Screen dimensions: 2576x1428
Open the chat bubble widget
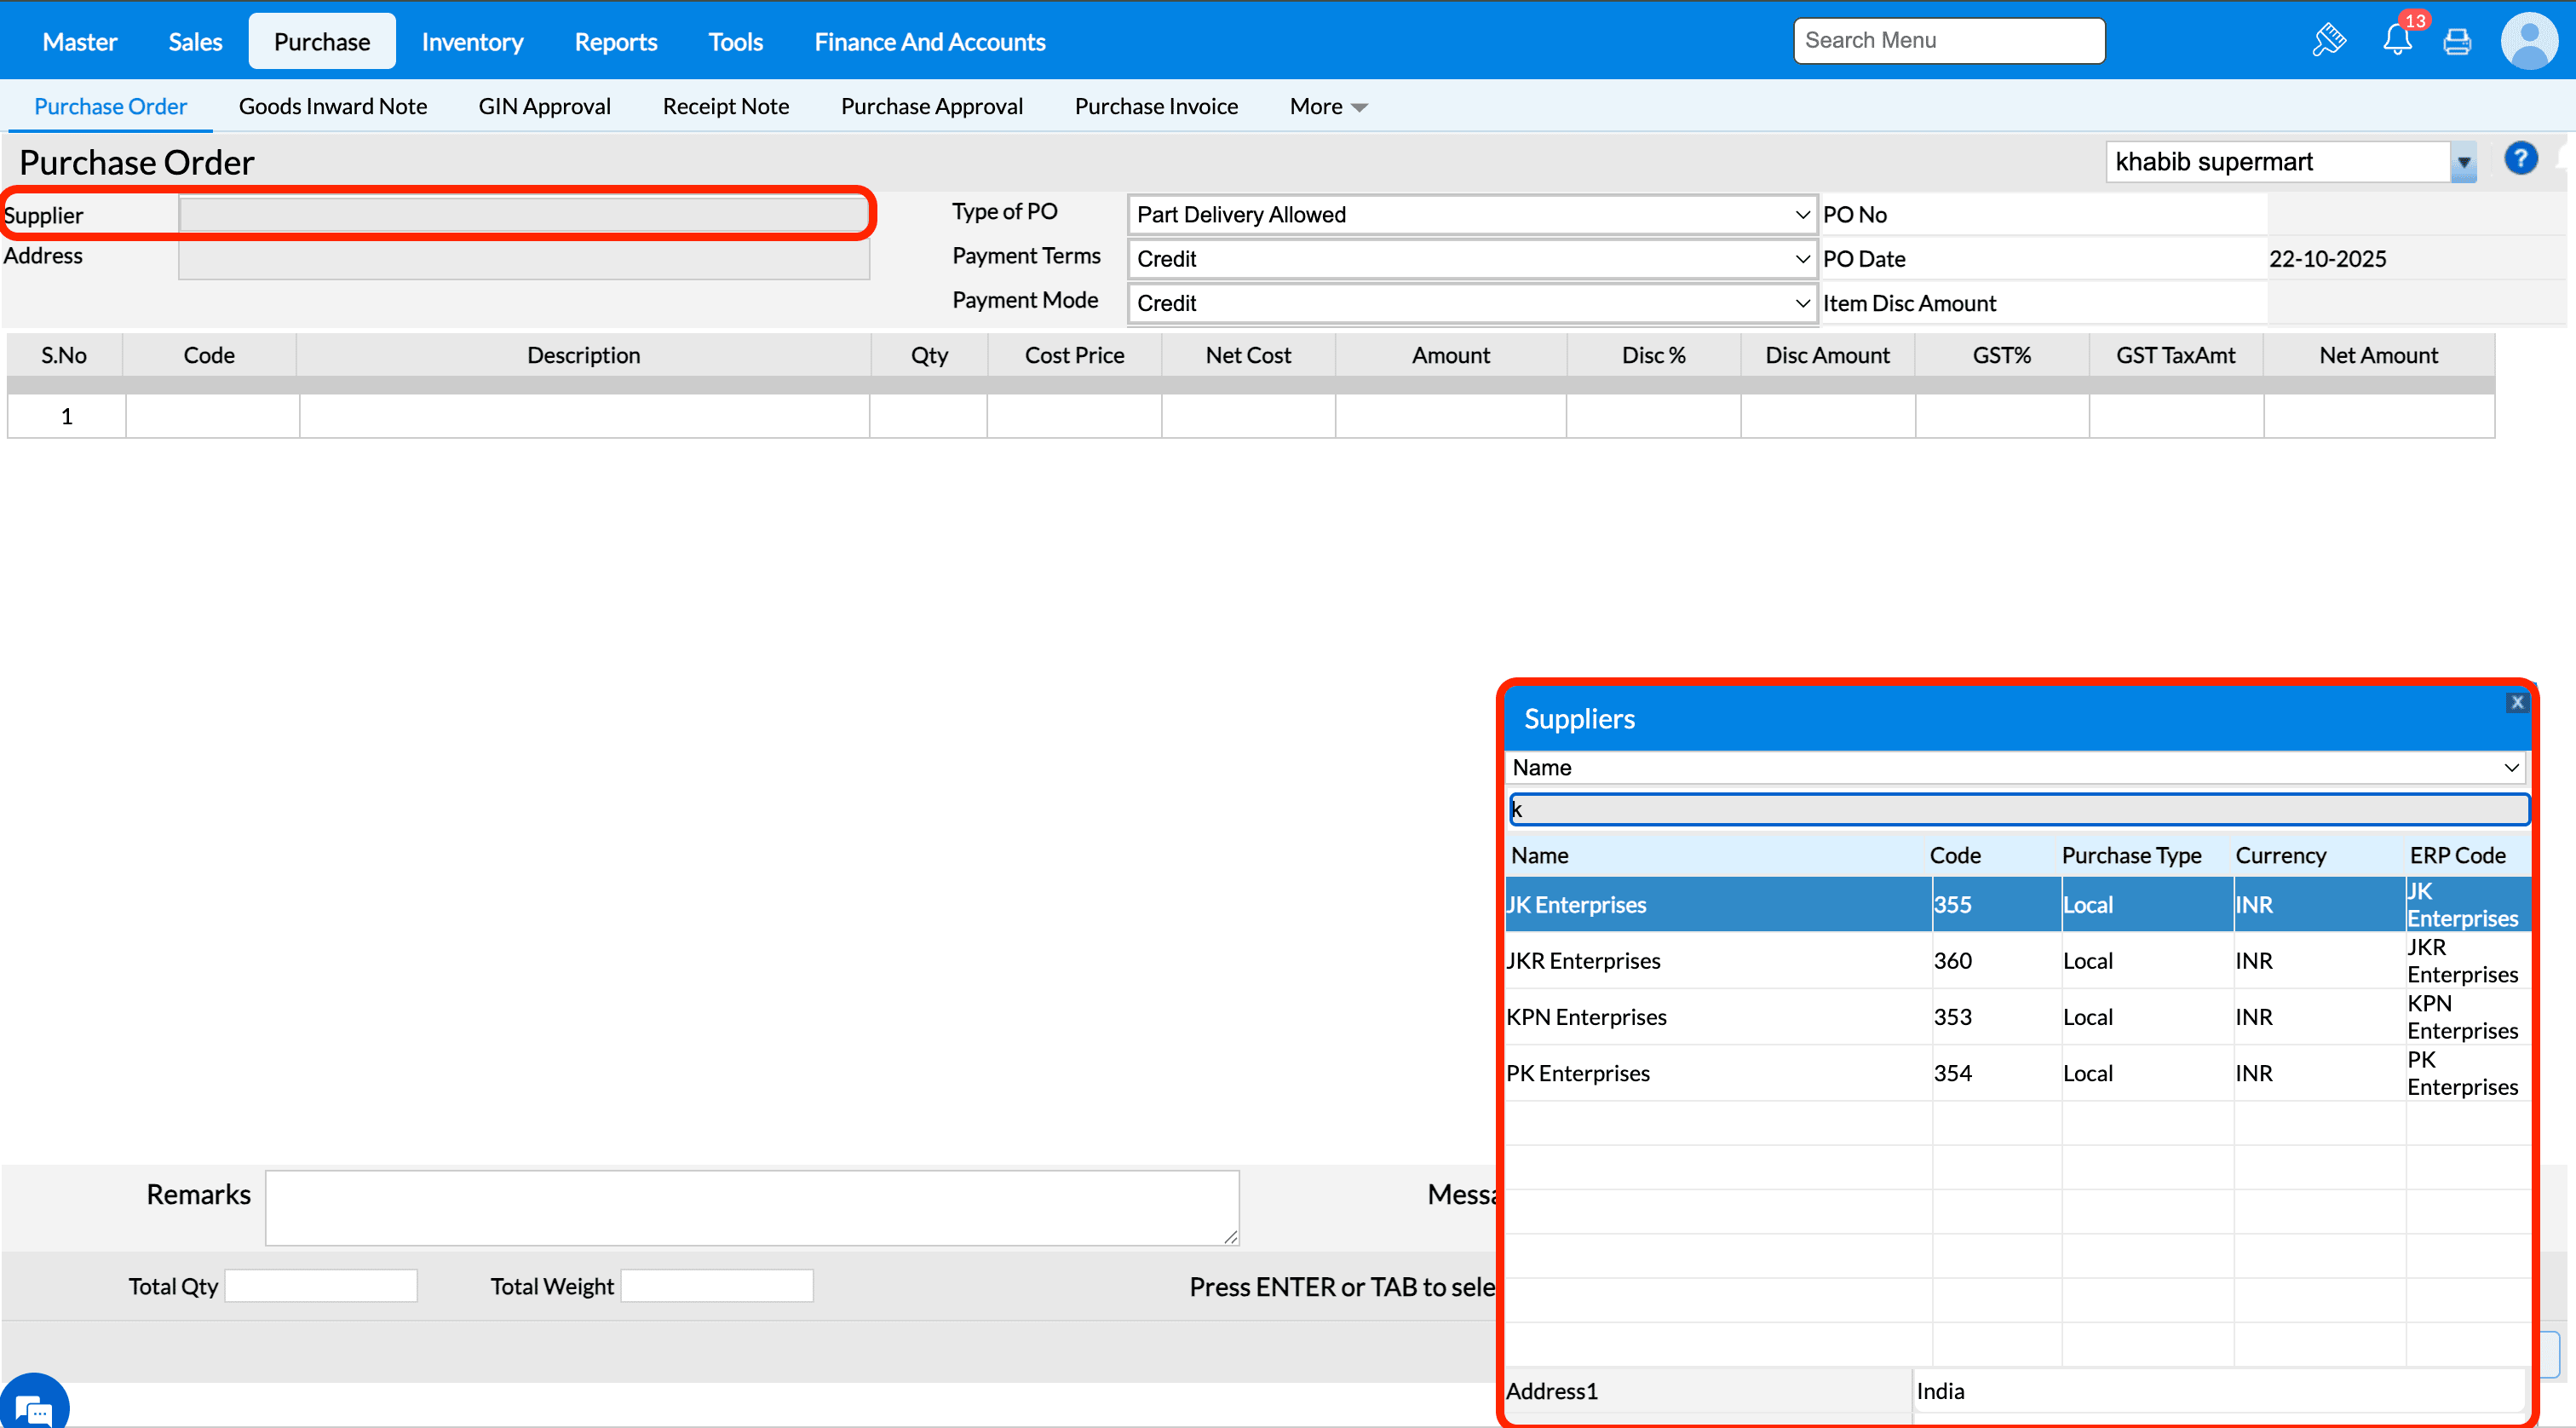(33, 1407)
